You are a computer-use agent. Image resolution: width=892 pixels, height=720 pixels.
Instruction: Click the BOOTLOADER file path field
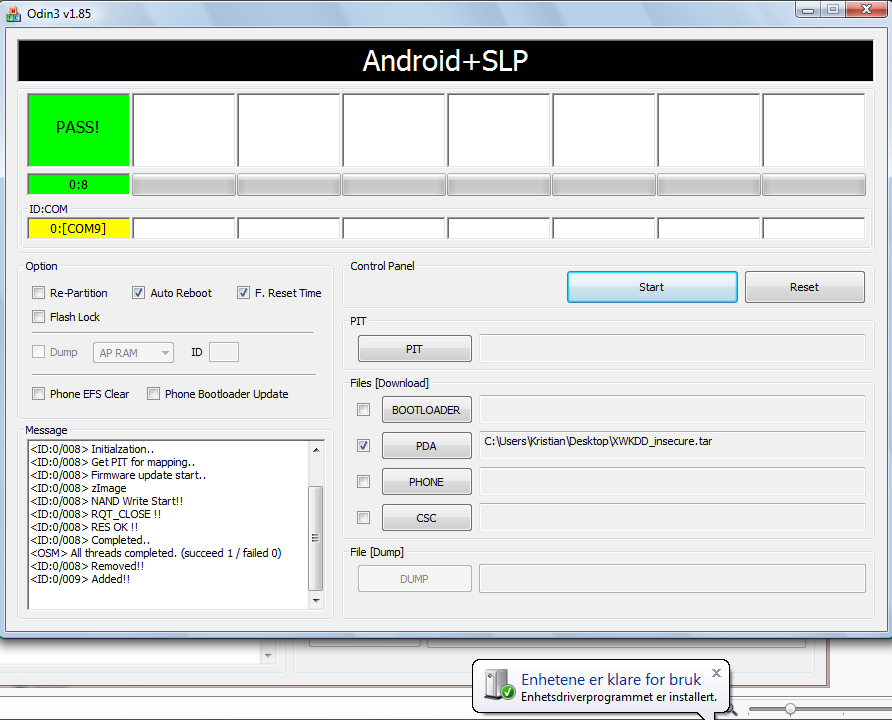[672, 409]
